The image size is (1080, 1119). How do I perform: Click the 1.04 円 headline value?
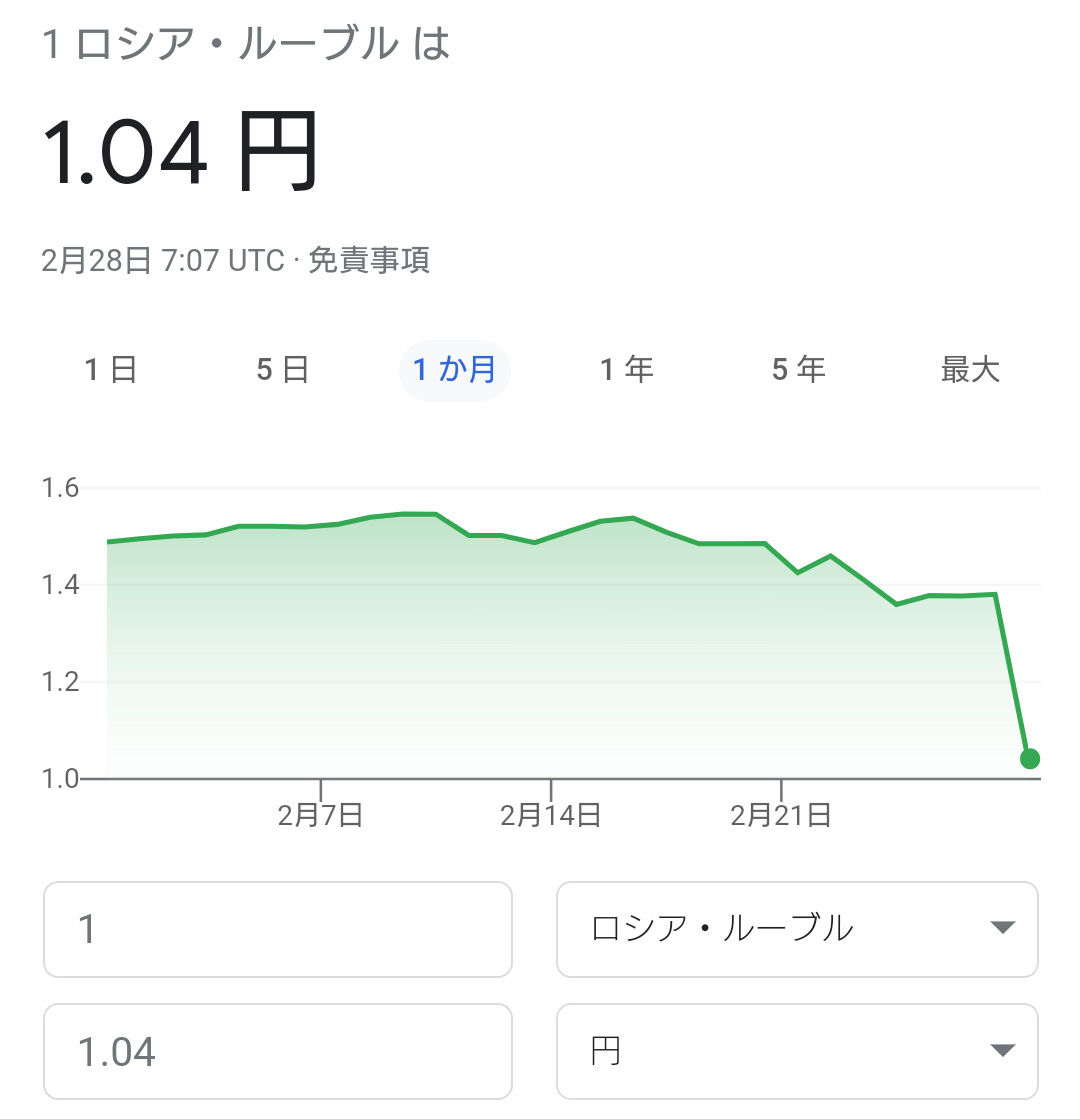[180, 151]
